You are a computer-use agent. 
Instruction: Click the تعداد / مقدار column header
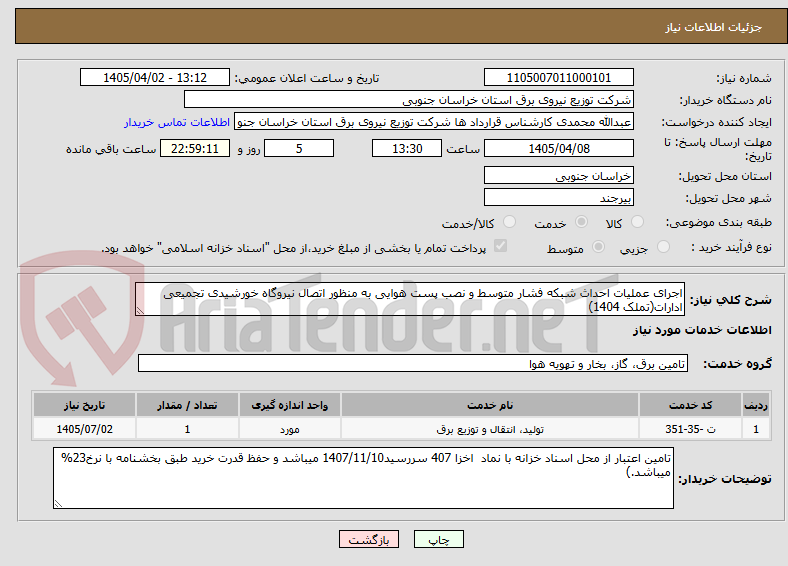(187, 405)
